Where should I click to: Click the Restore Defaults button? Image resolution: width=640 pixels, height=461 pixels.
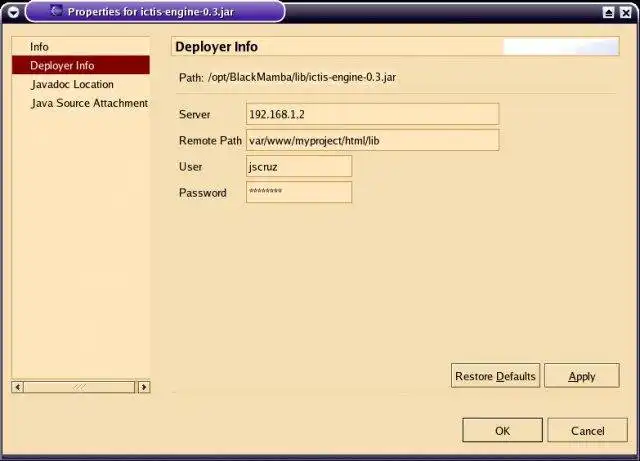(495, 376)
